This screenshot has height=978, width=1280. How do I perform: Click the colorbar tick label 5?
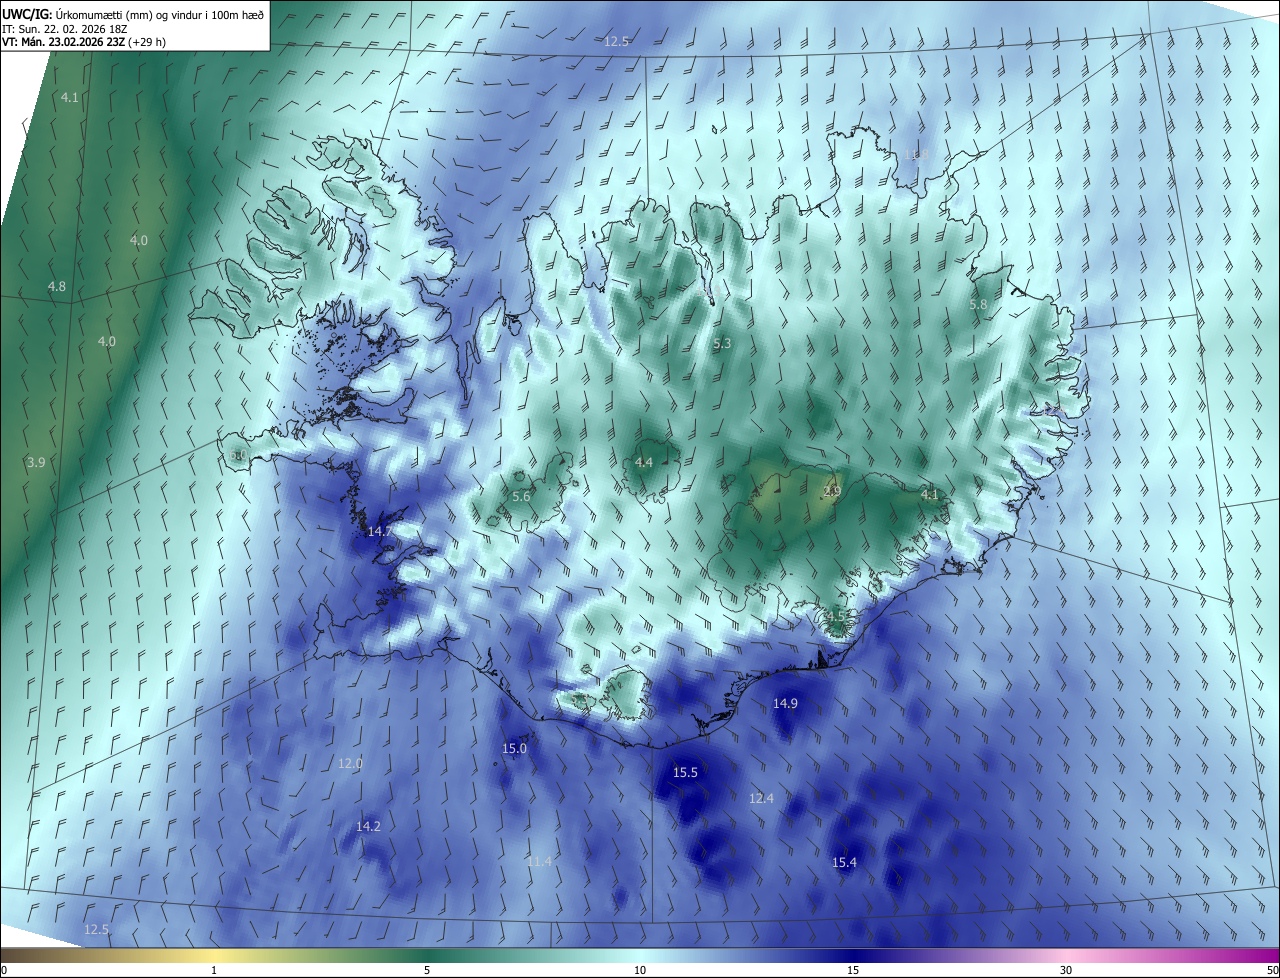[427, 970]
